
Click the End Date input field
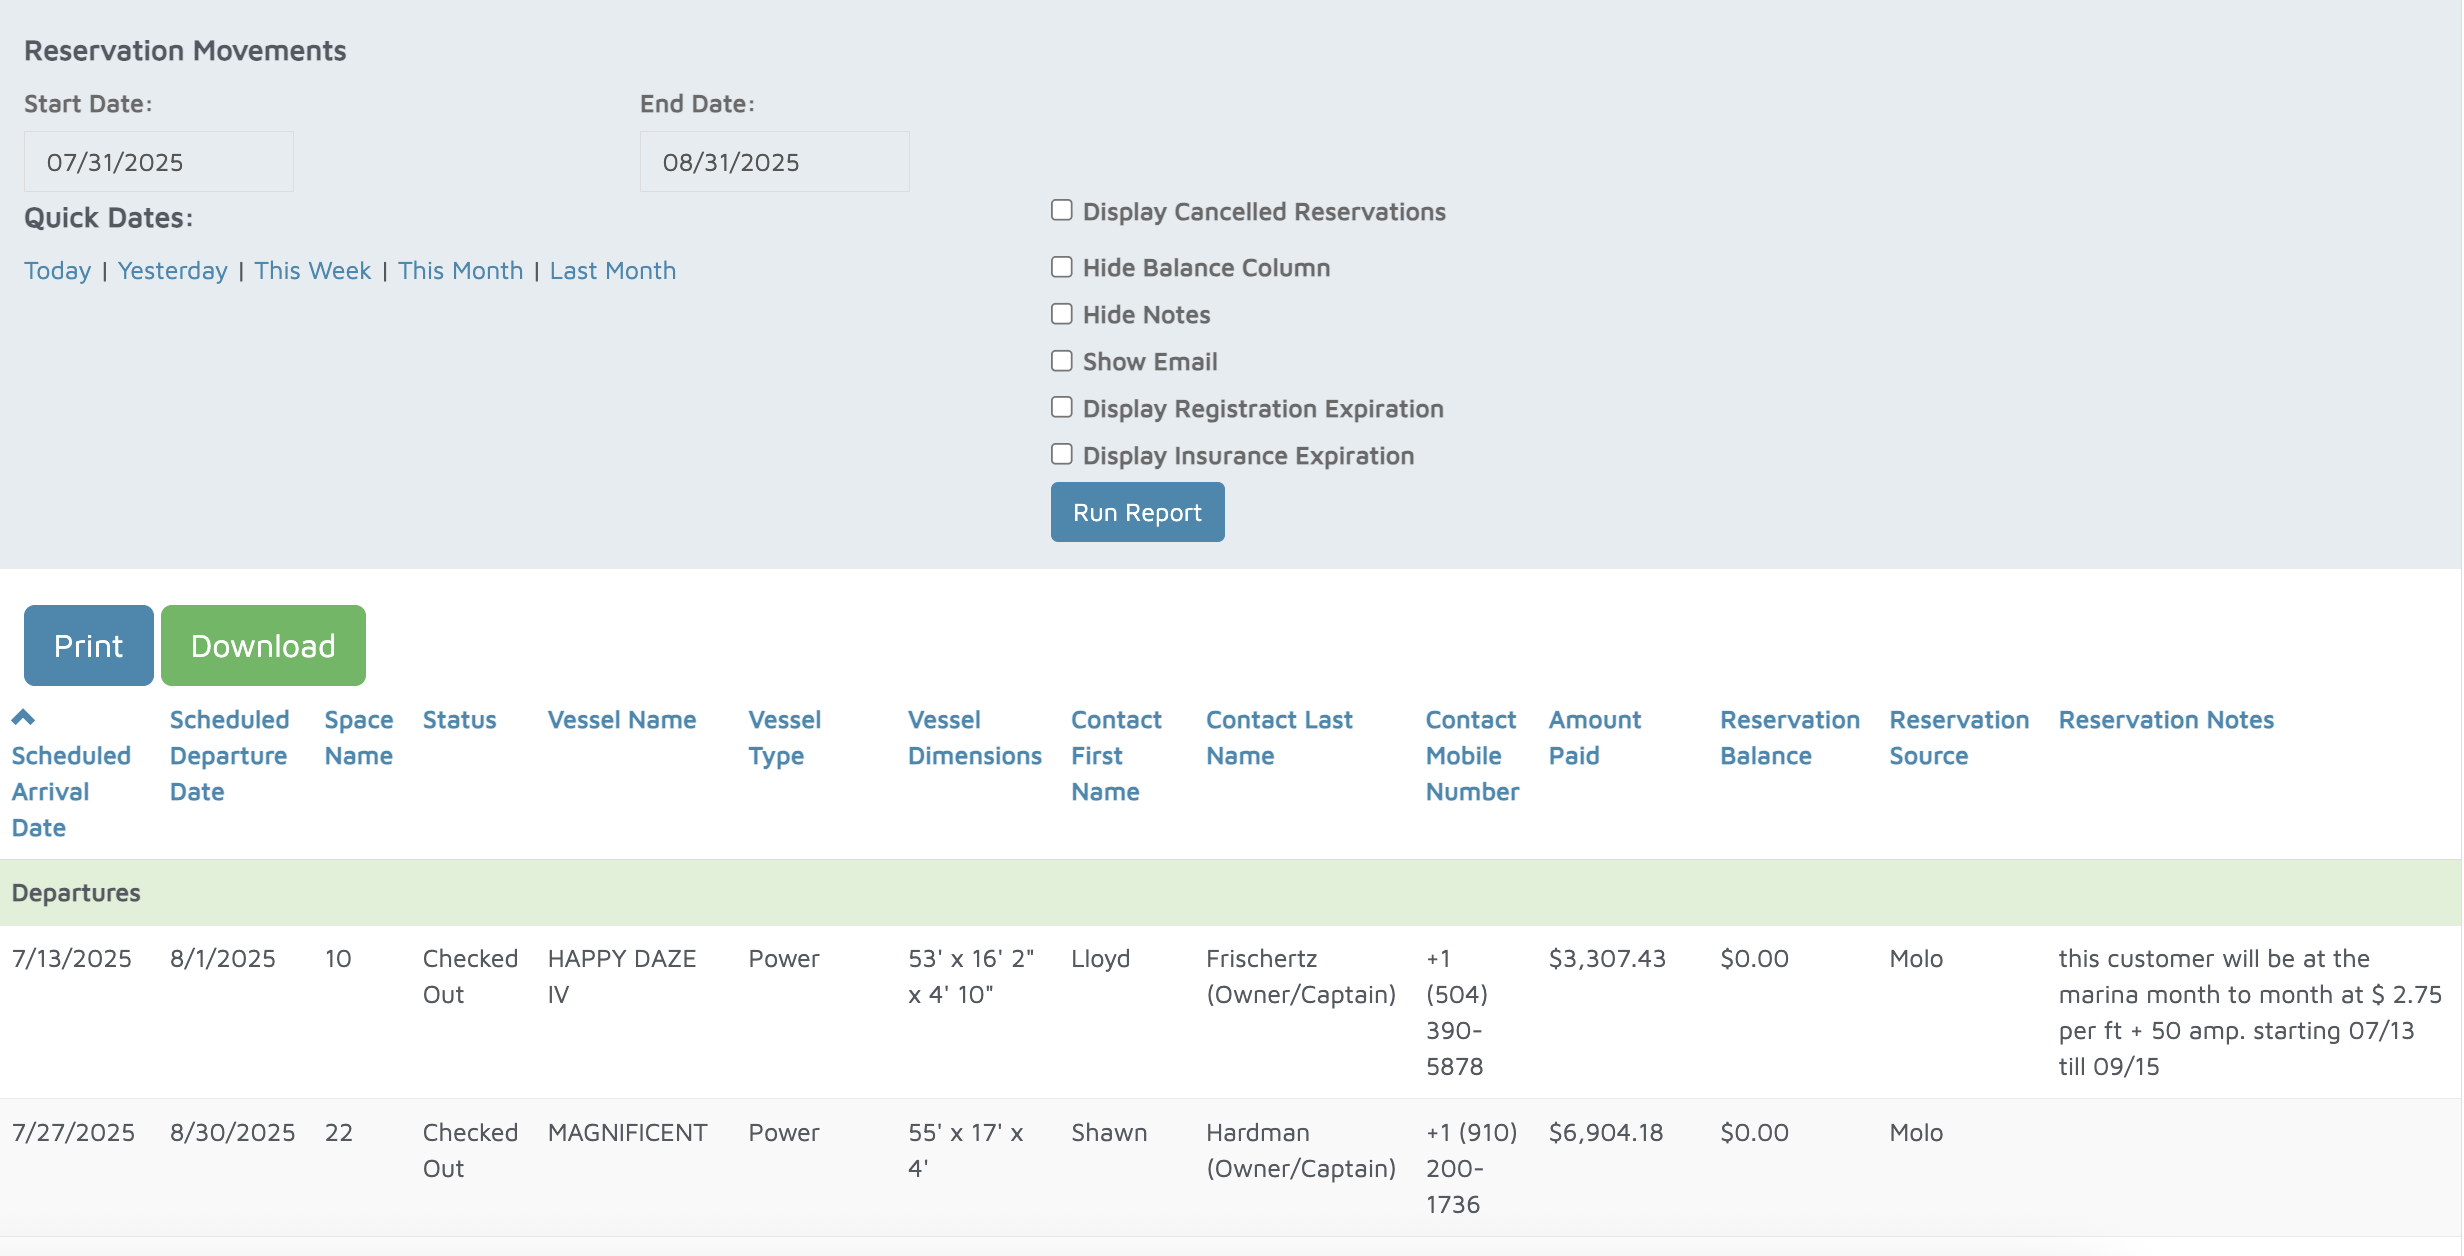click(774, 162)
